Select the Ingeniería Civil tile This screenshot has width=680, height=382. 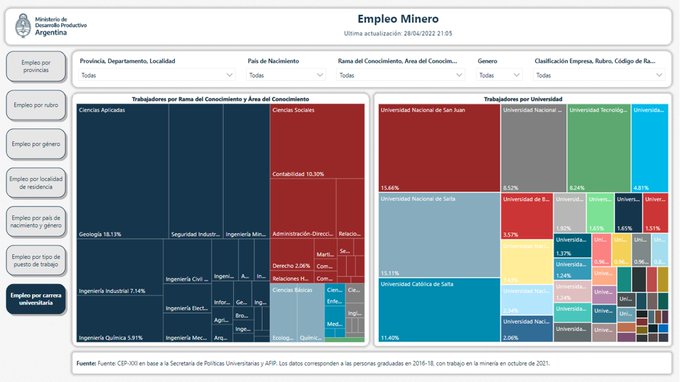point(187,261)
